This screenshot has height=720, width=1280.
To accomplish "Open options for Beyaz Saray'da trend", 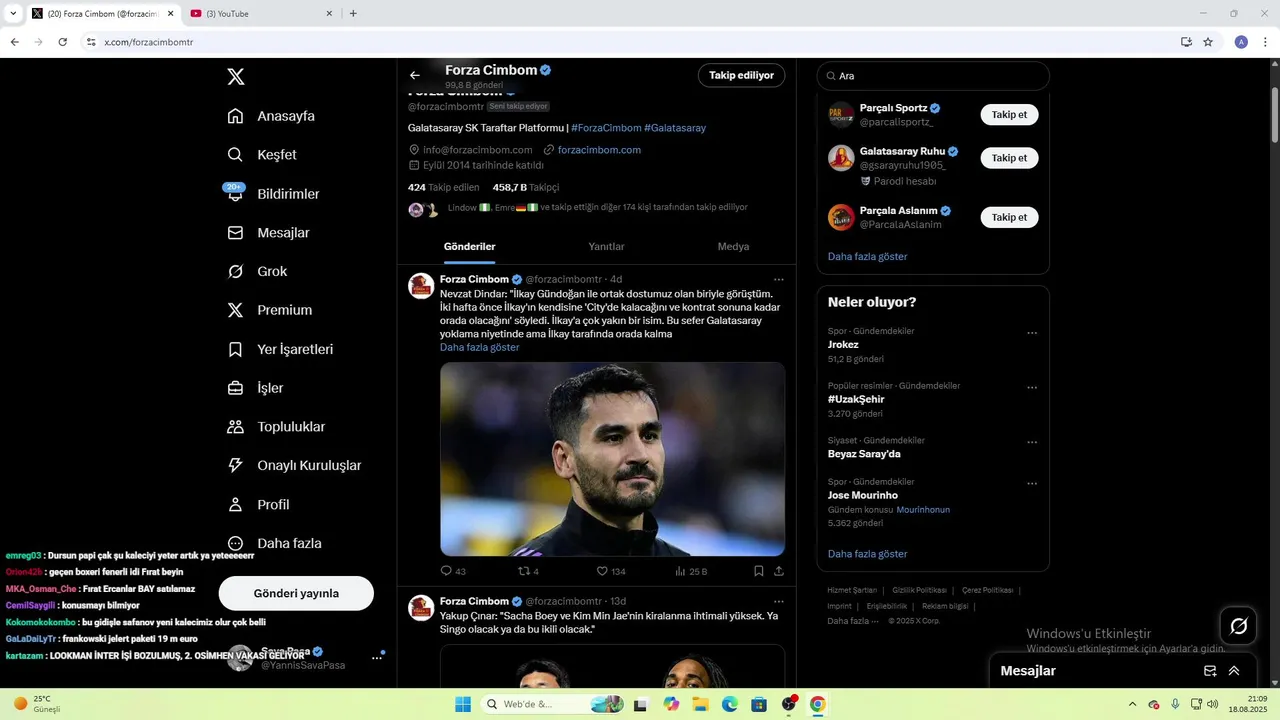I will point(1032,442).
